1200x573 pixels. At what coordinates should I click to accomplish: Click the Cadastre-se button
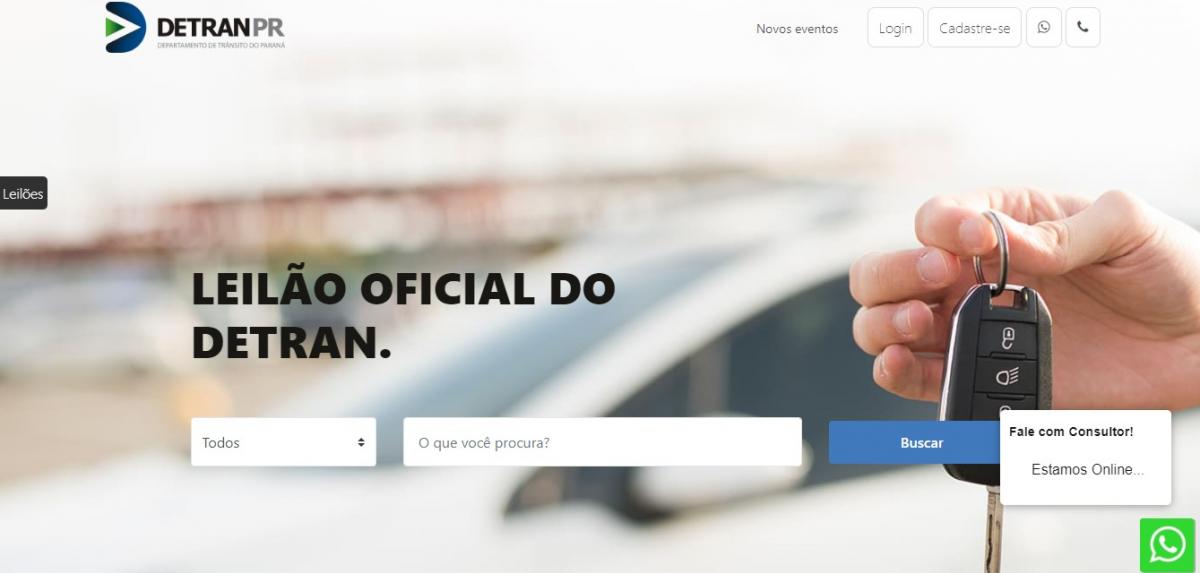(975, 28)
